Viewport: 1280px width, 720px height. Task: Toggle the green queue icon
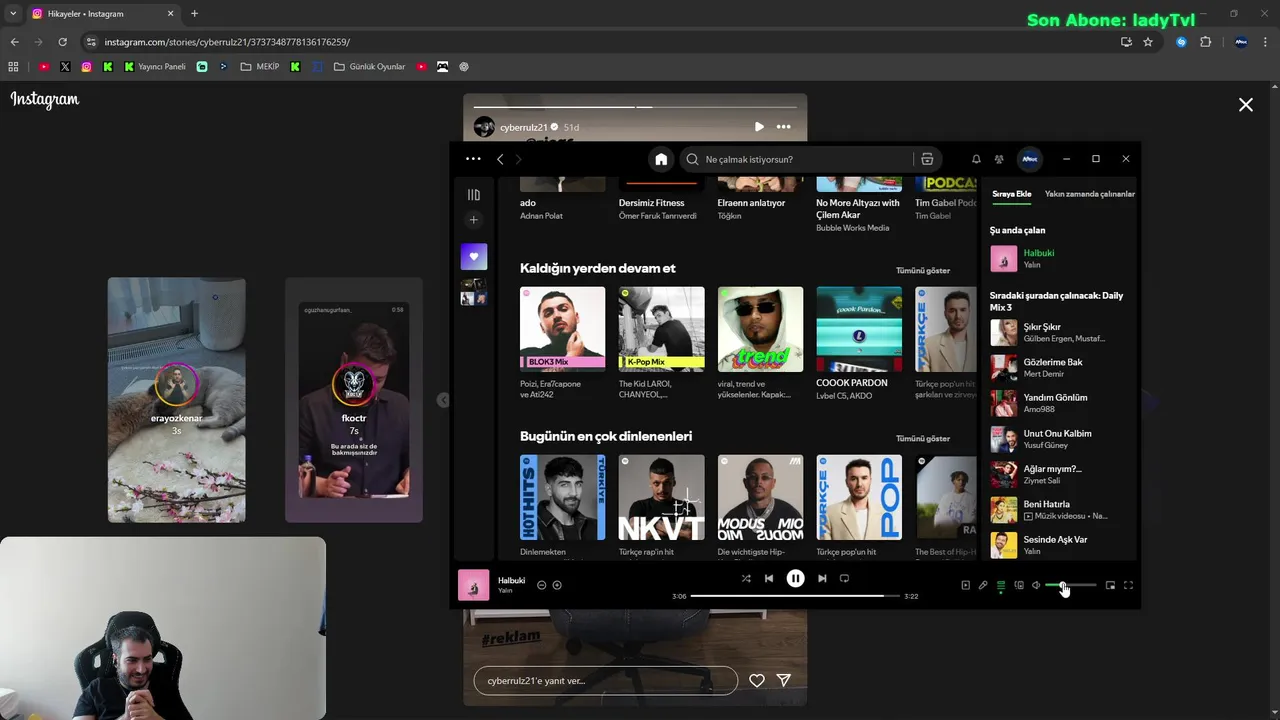pos(1001,585)
